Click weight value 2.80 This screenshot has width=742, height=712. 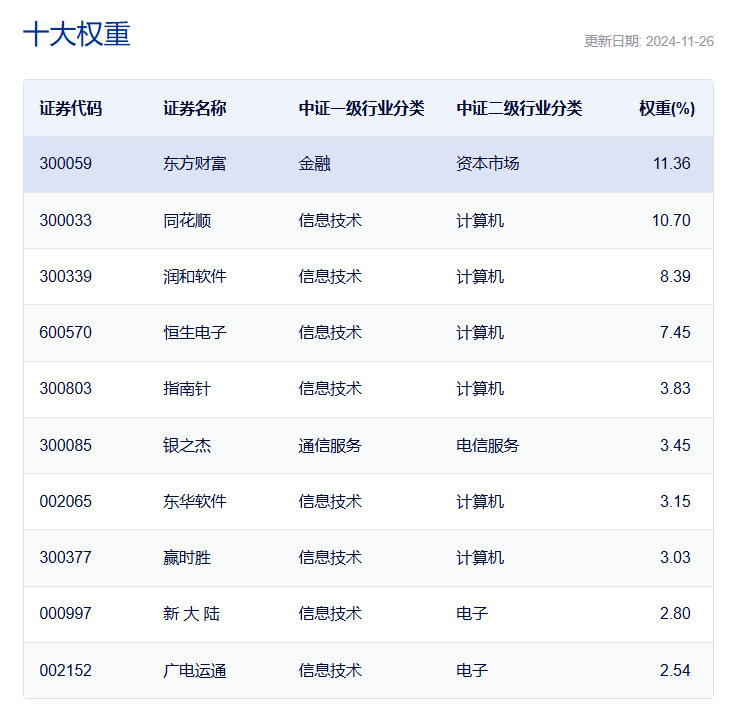click(x=675, y=614)
